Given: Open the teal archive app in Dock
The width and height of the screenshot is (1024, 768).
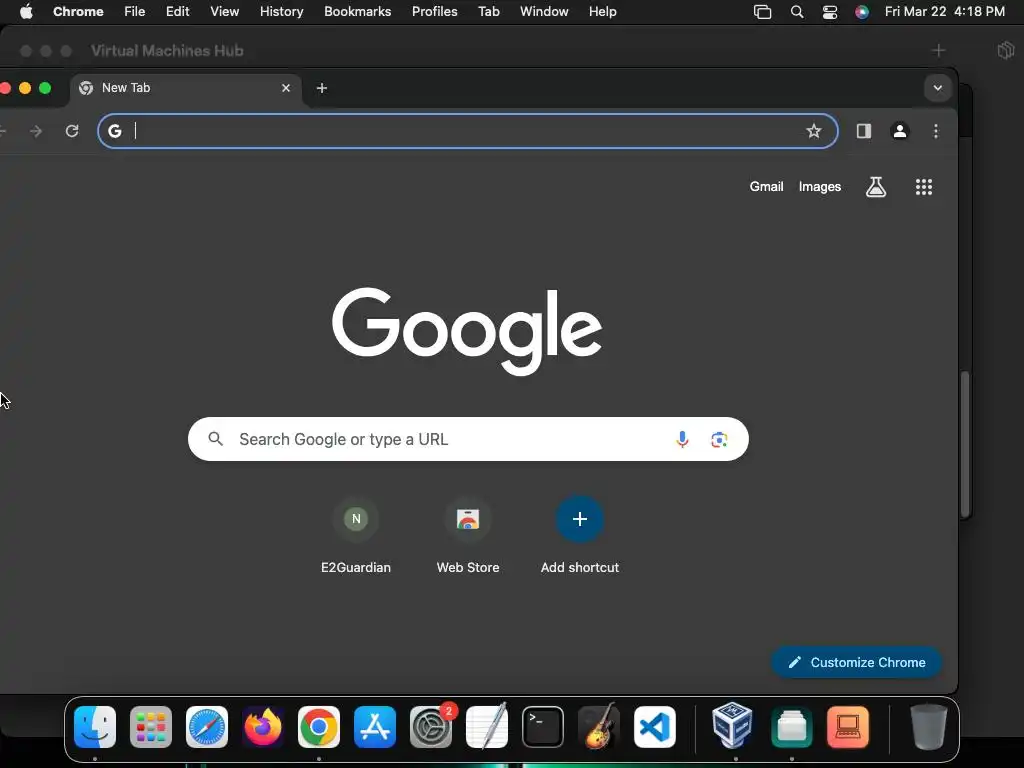Looking at the screenshot, I should pos(792,727).
